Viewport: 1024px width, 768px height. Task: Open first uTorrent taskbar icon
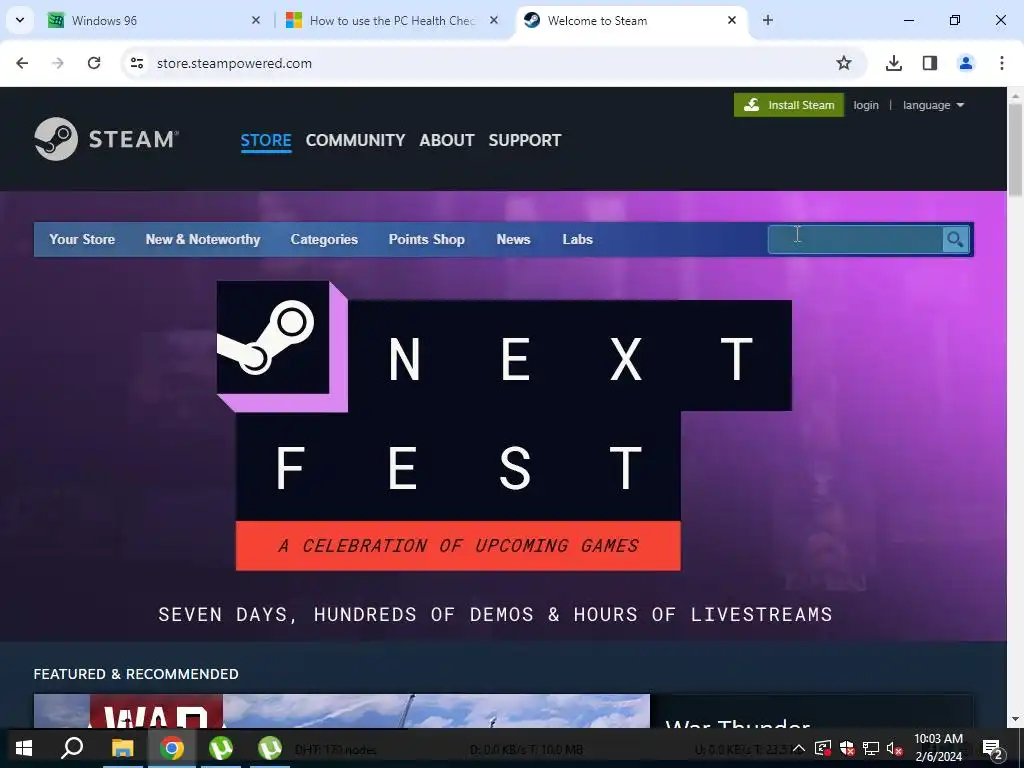(221, 748)
